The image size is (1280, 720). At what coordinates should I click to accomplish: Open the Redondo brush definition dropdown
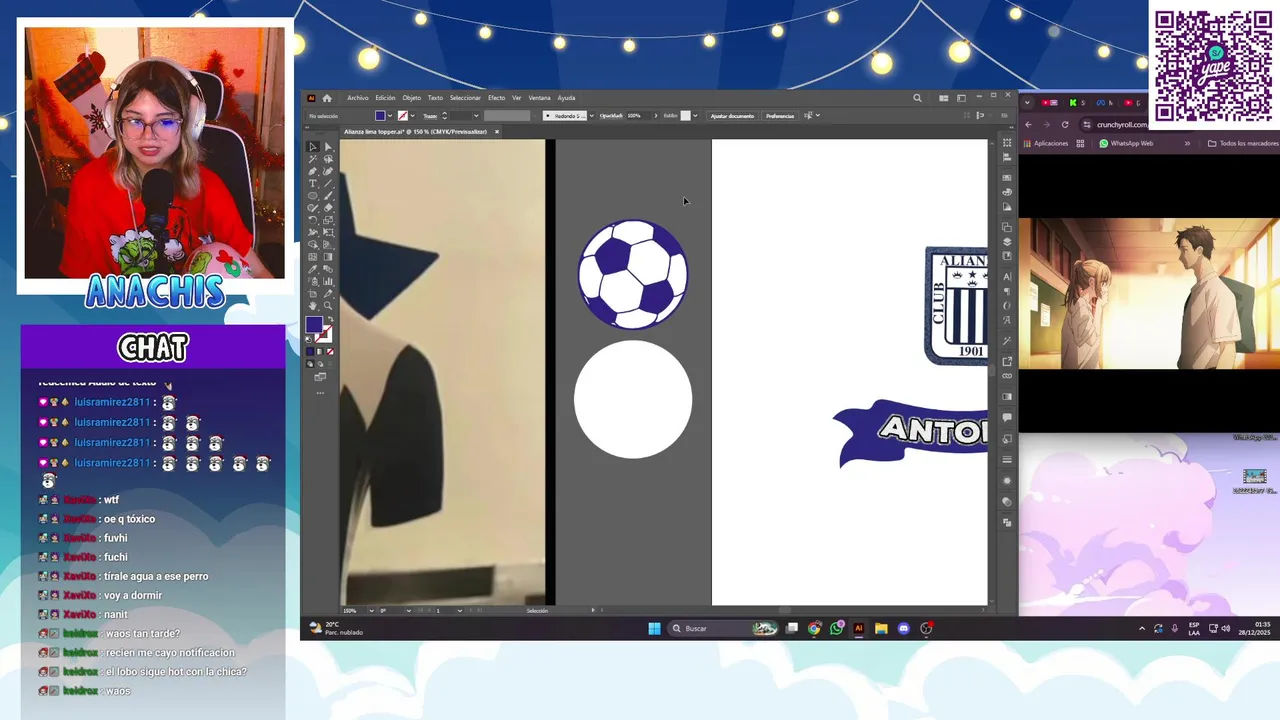coord(591,116)
